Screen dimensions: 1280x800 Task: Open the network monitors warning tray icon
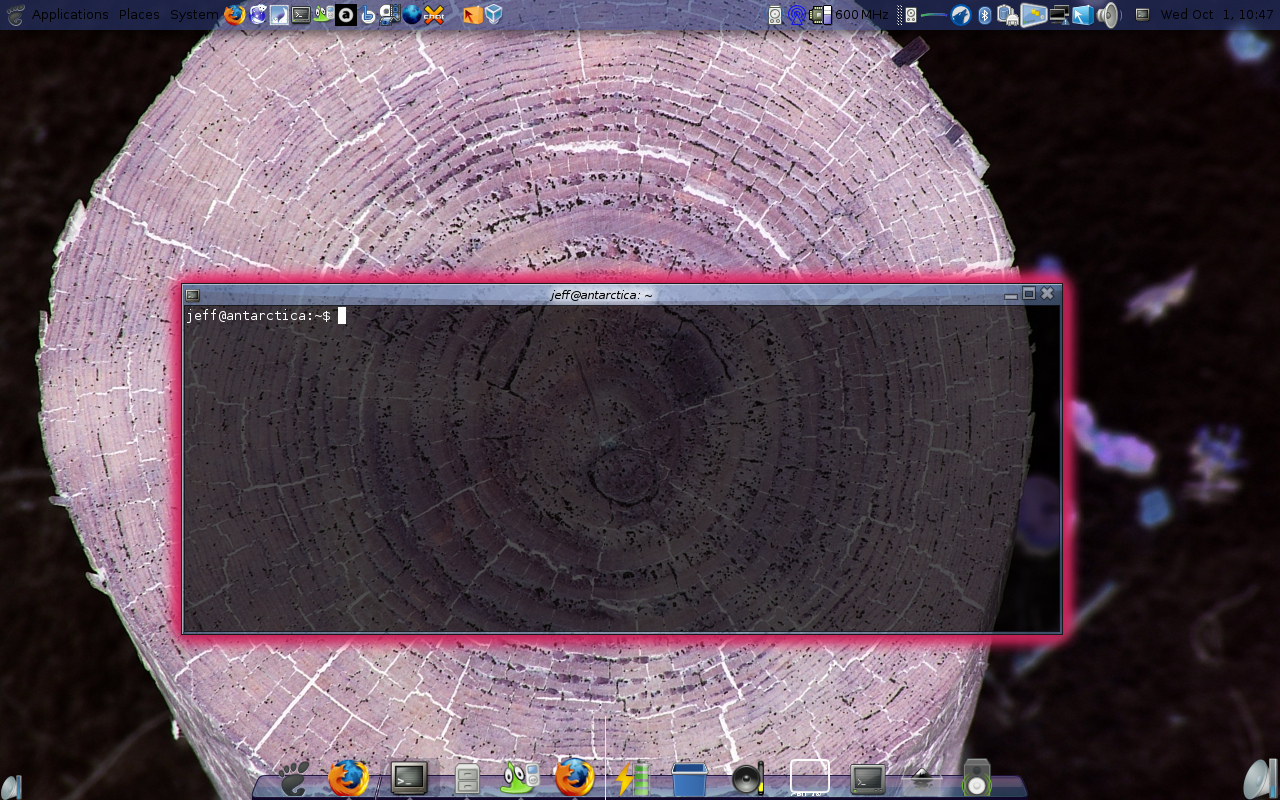tap(1059, 15)
